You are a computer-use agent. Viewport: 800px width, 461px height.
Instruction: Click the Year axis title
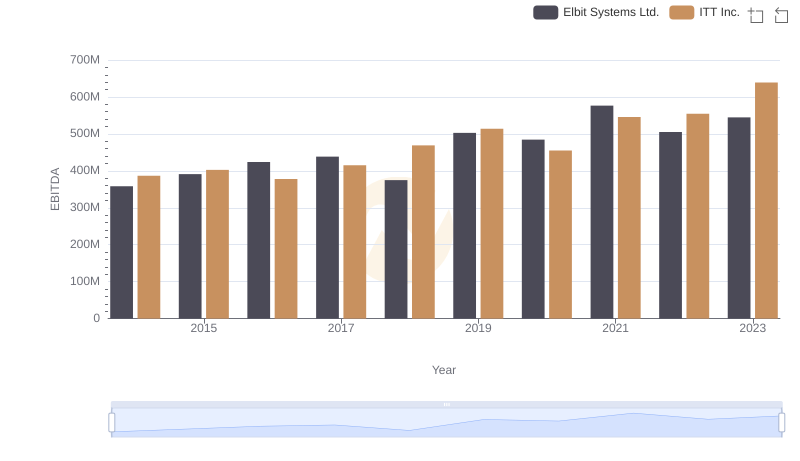pos(444,370)
